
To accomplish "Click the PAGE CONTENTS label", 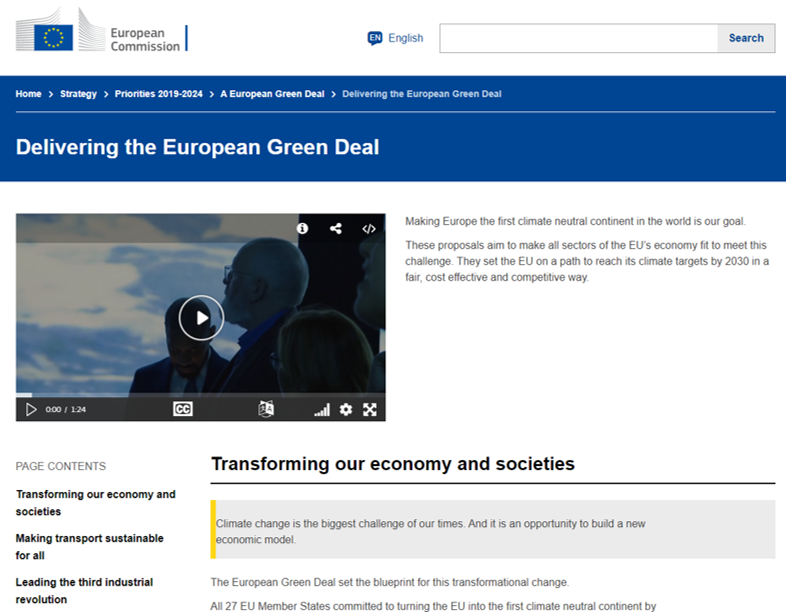I will (61, 466).
